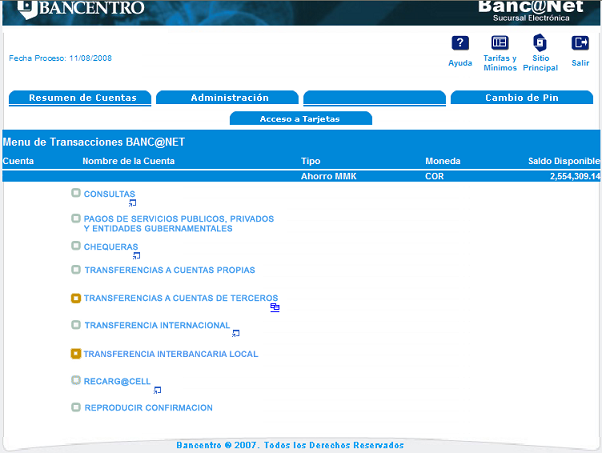Screen dimensions: 602x453
Task: Toggle the CHEQUERAS box
Action: (x=76, y=246)
